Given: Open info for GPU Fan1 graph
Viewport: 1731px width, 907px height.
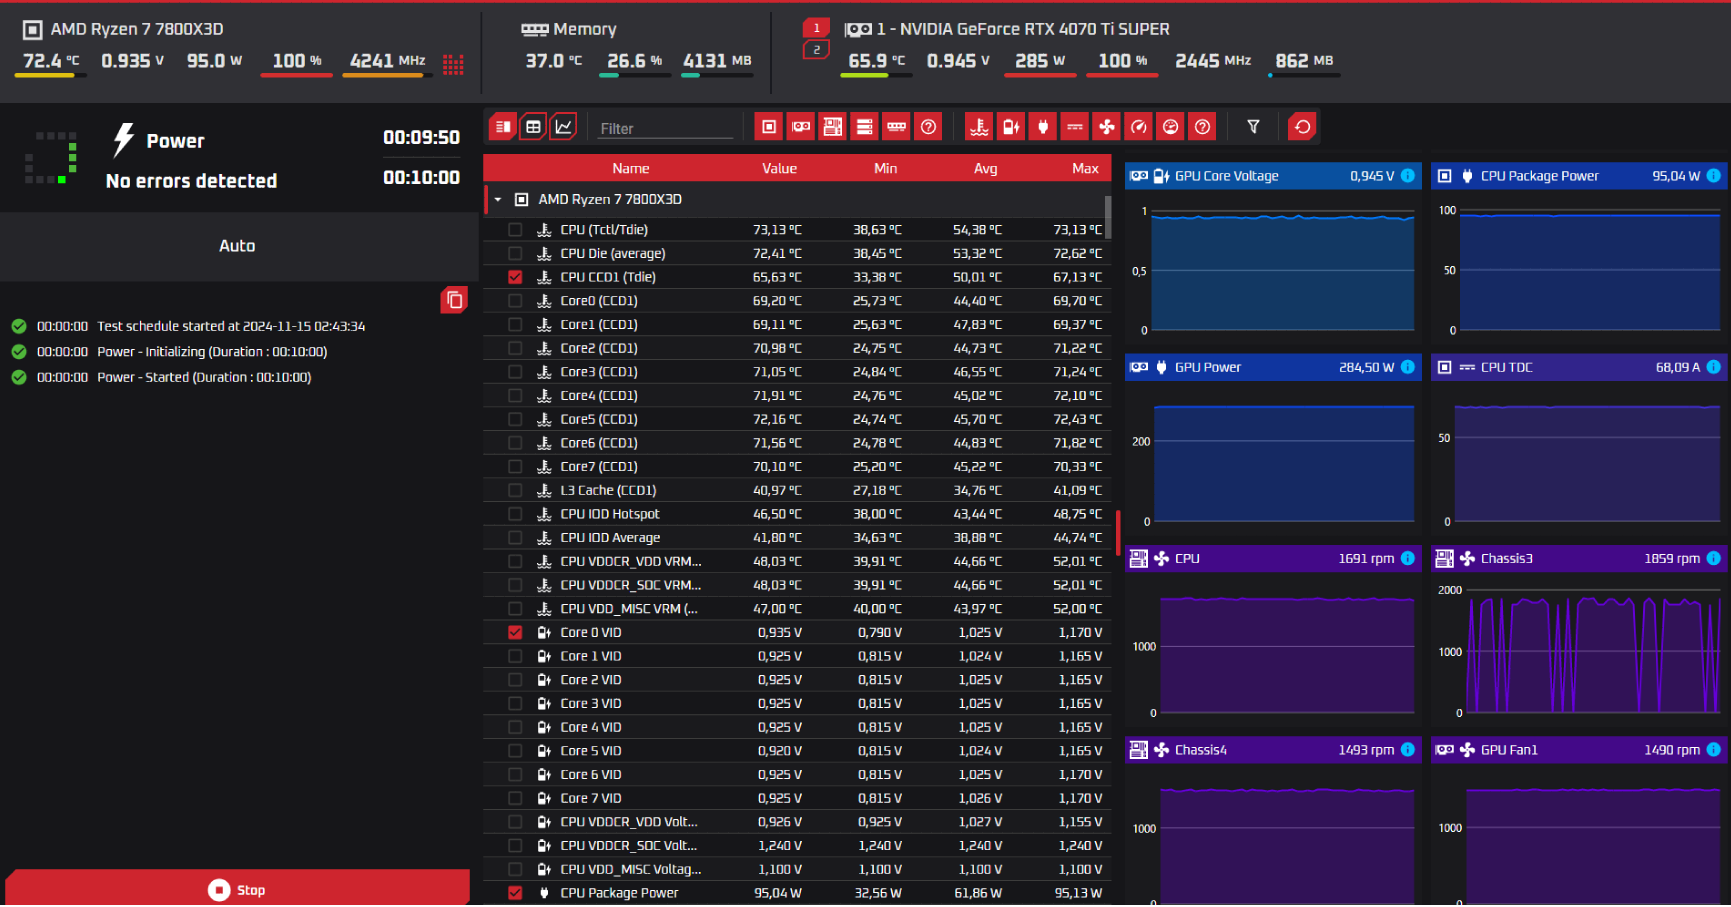Looking at the screenshot, I should 1714,750.
